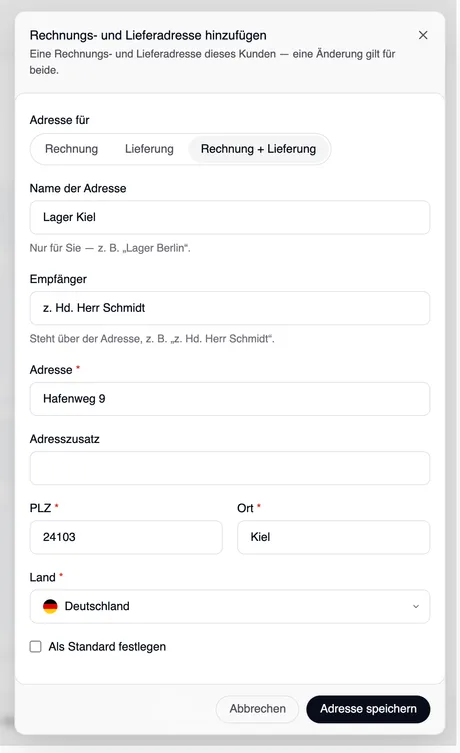Click the Ort field showing Kiel

[x=333, y=537]
